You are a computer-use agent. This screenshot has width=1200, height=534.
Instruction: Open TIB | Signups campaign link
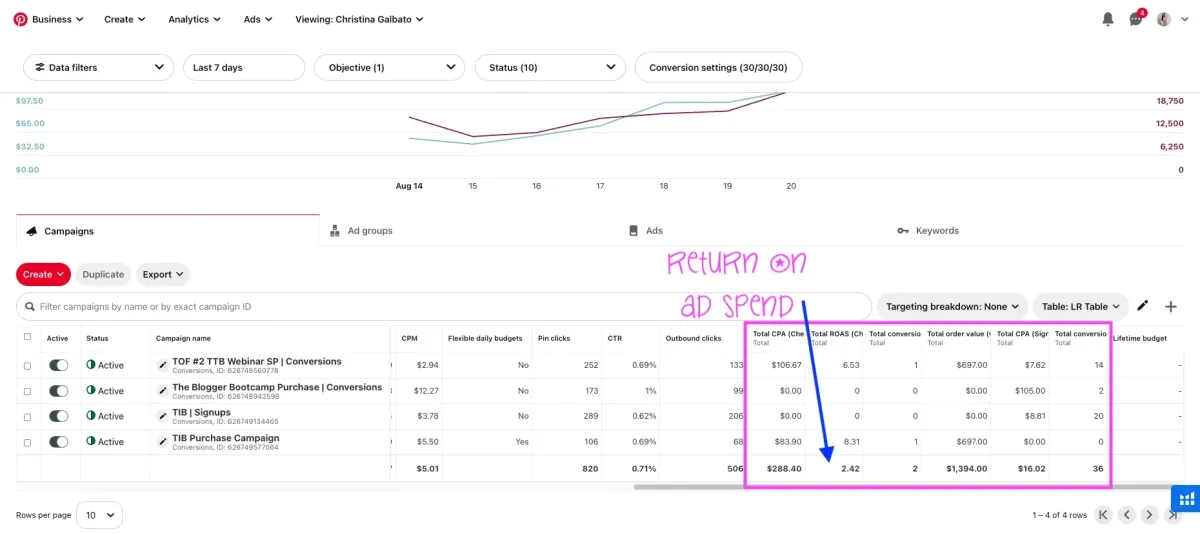click(201, 412)
